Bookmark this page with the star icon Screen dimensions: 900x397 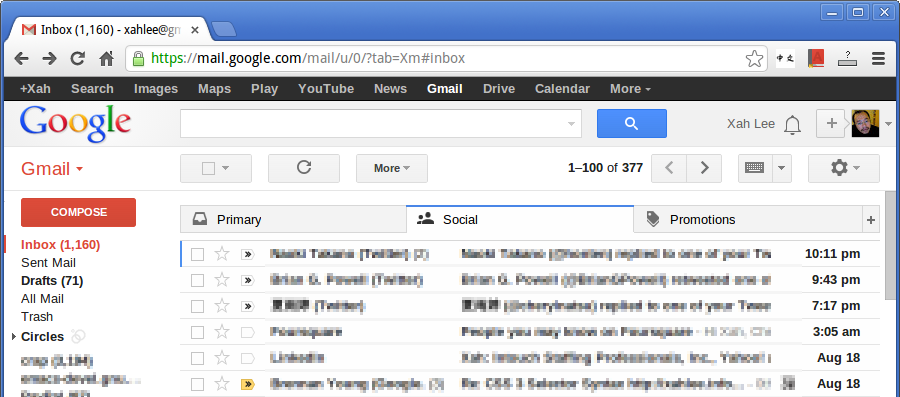pyautogui.click(x=754, y=59)
